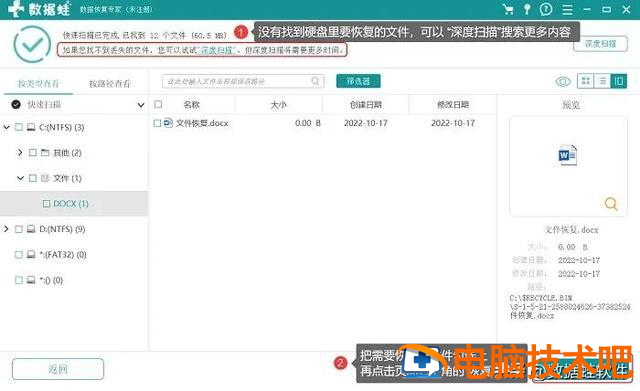Open the help question mark icon
The image size is (640, 391).
point(546,9)
